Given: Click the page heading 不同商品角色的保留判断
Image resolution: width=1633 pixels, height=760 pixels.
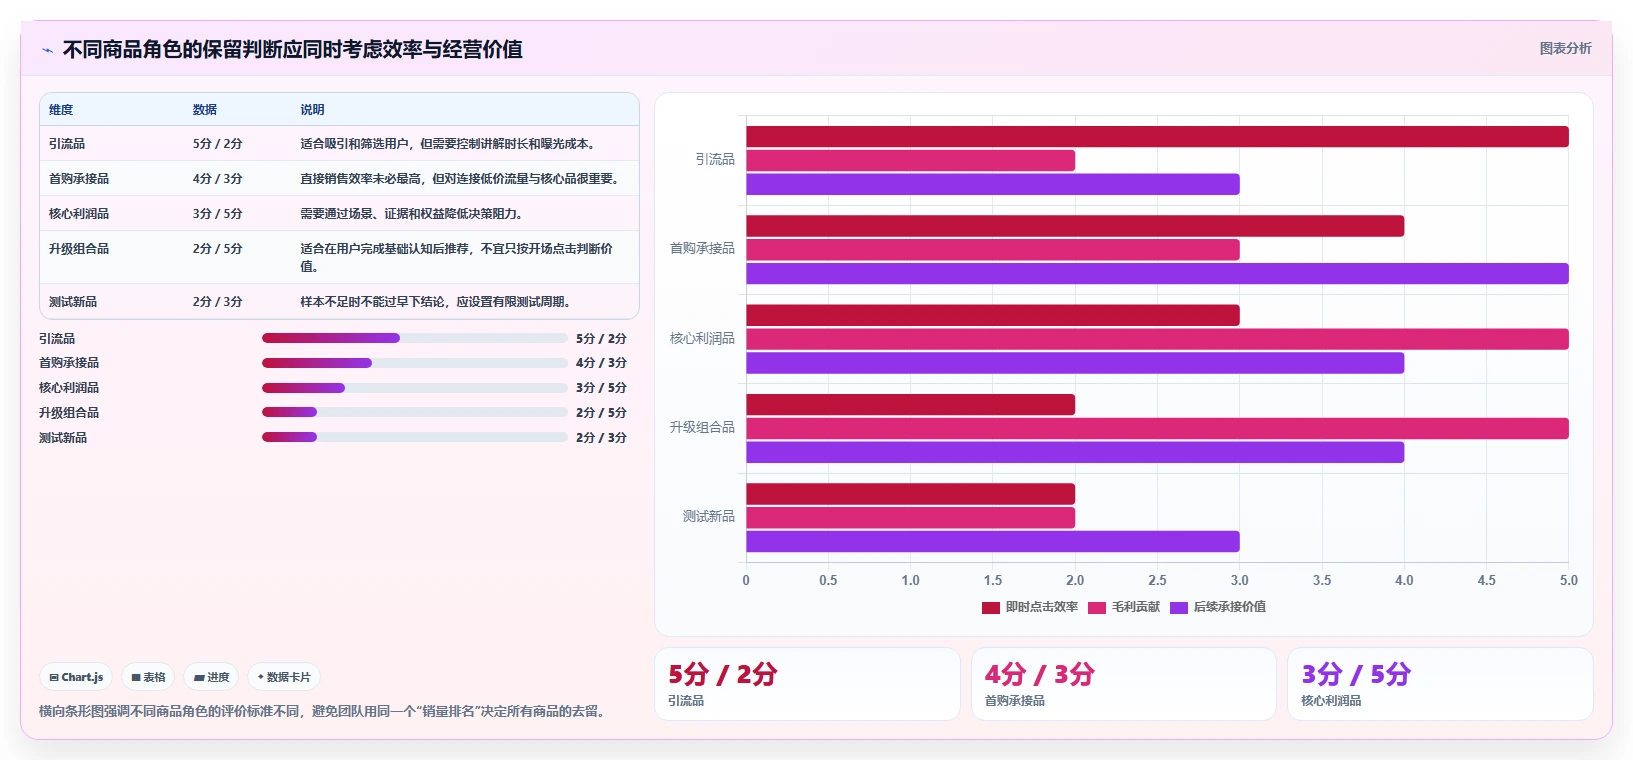Looking at the screenshot, I should pos(292,50).
